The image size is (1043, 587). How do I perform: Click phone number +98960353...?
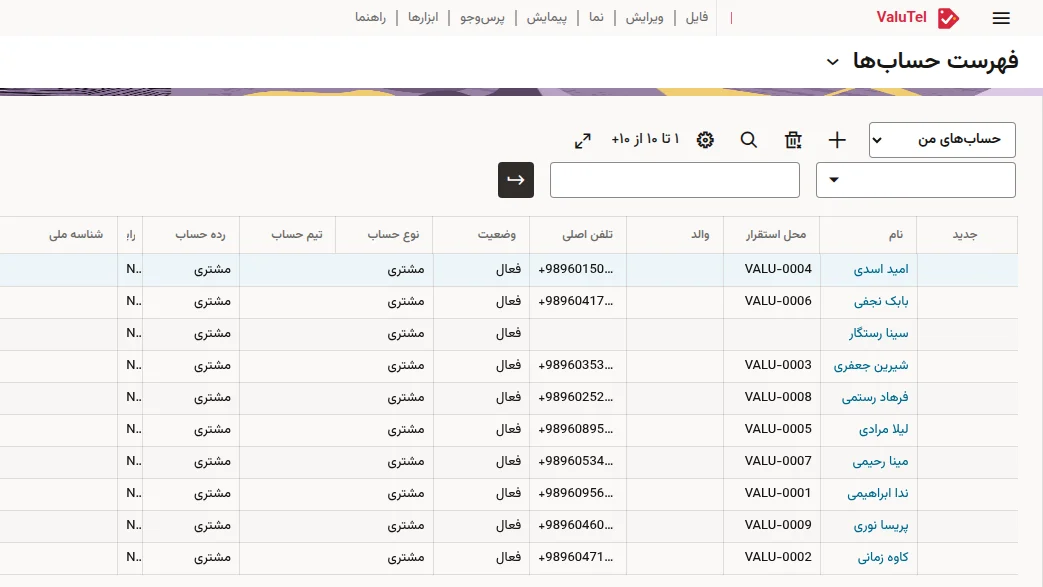point(576,365)
